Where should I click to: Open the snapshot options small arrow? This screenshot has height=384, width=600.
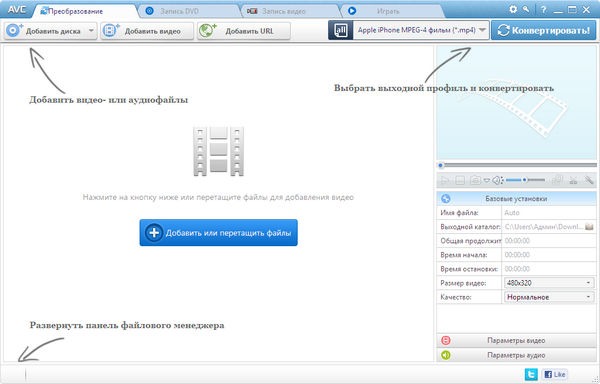click(486, 180)
